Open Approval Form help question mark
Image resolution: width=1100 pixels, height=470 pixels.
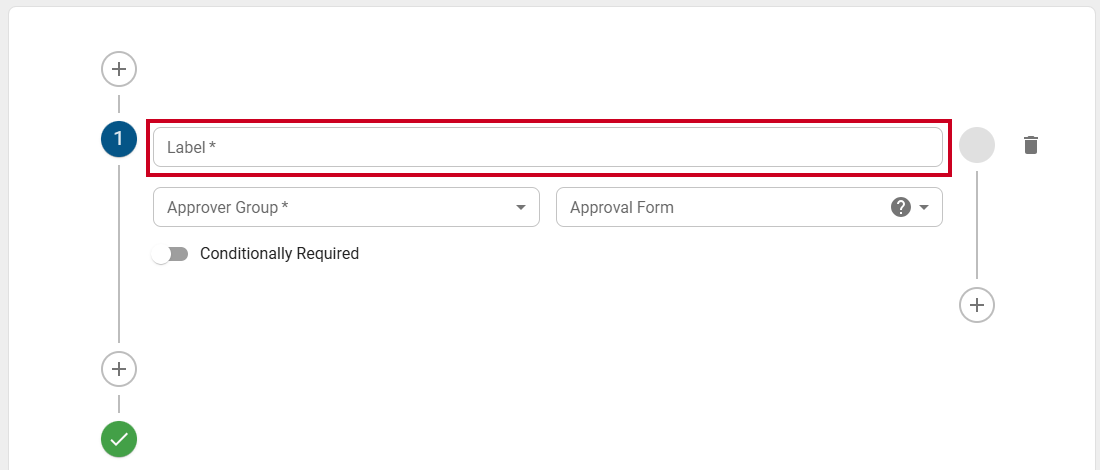(x=901, y=207)
